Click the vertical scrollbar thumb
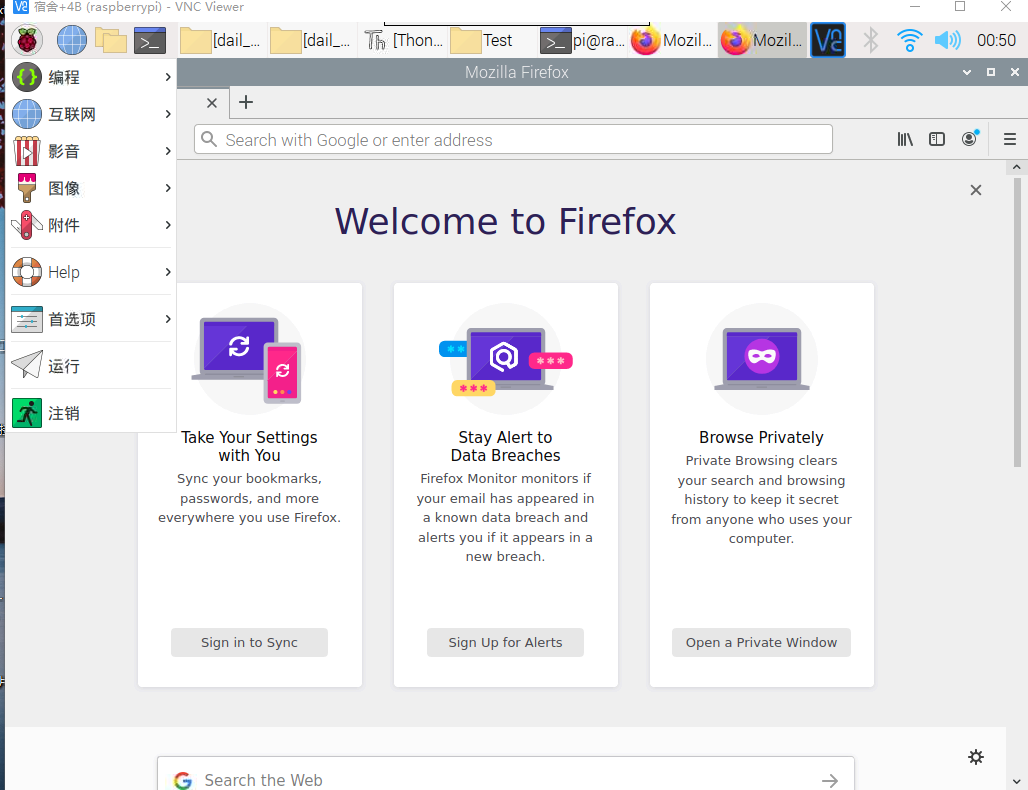 1017,321
